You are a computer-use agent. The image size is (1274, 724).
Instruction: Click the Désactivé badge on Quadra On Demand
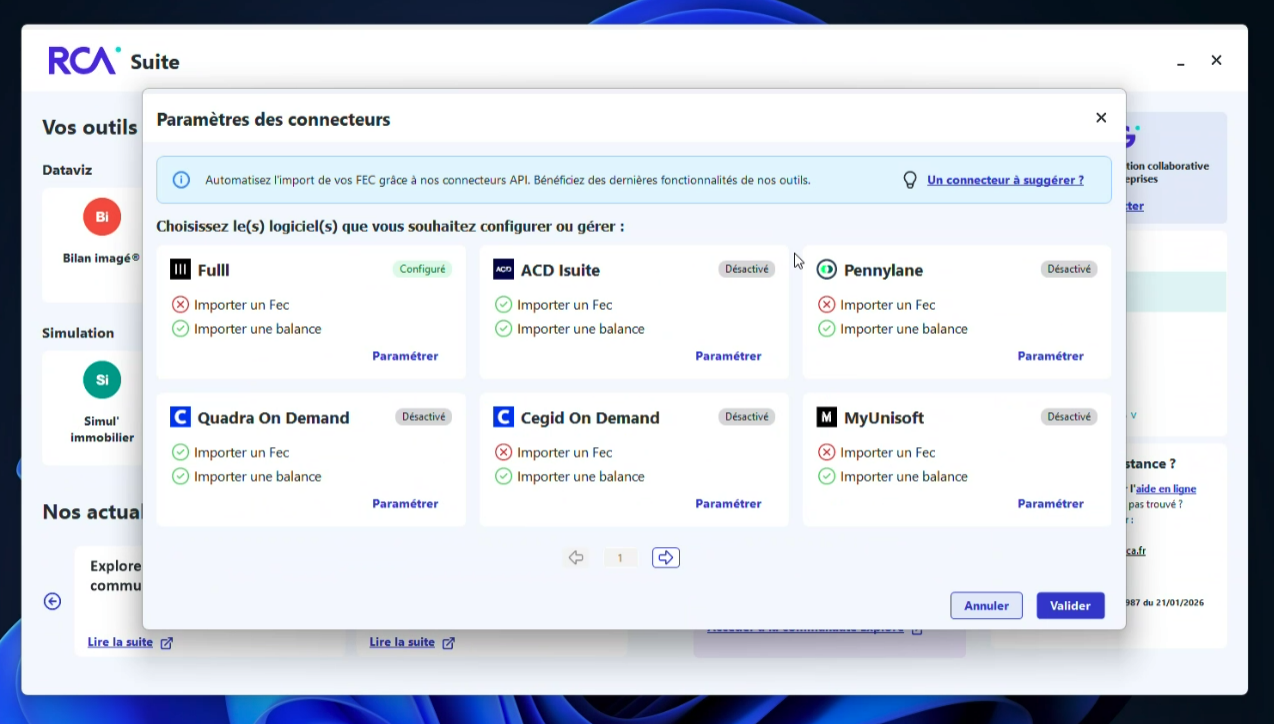pyautogui.click(x=423, y=417)
